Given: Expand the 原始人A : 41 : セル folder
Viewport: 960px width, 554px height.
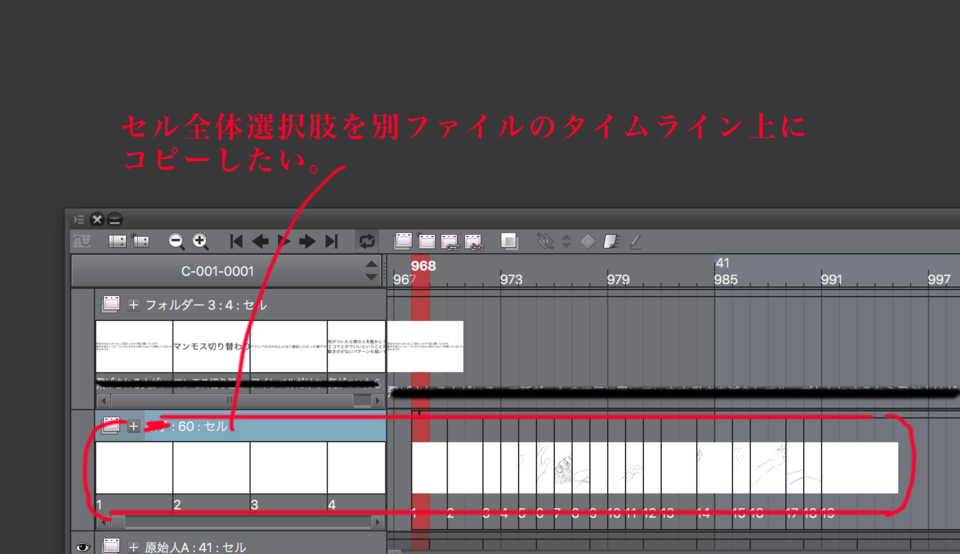Looking at the screenshot, I should coord(133,547).
